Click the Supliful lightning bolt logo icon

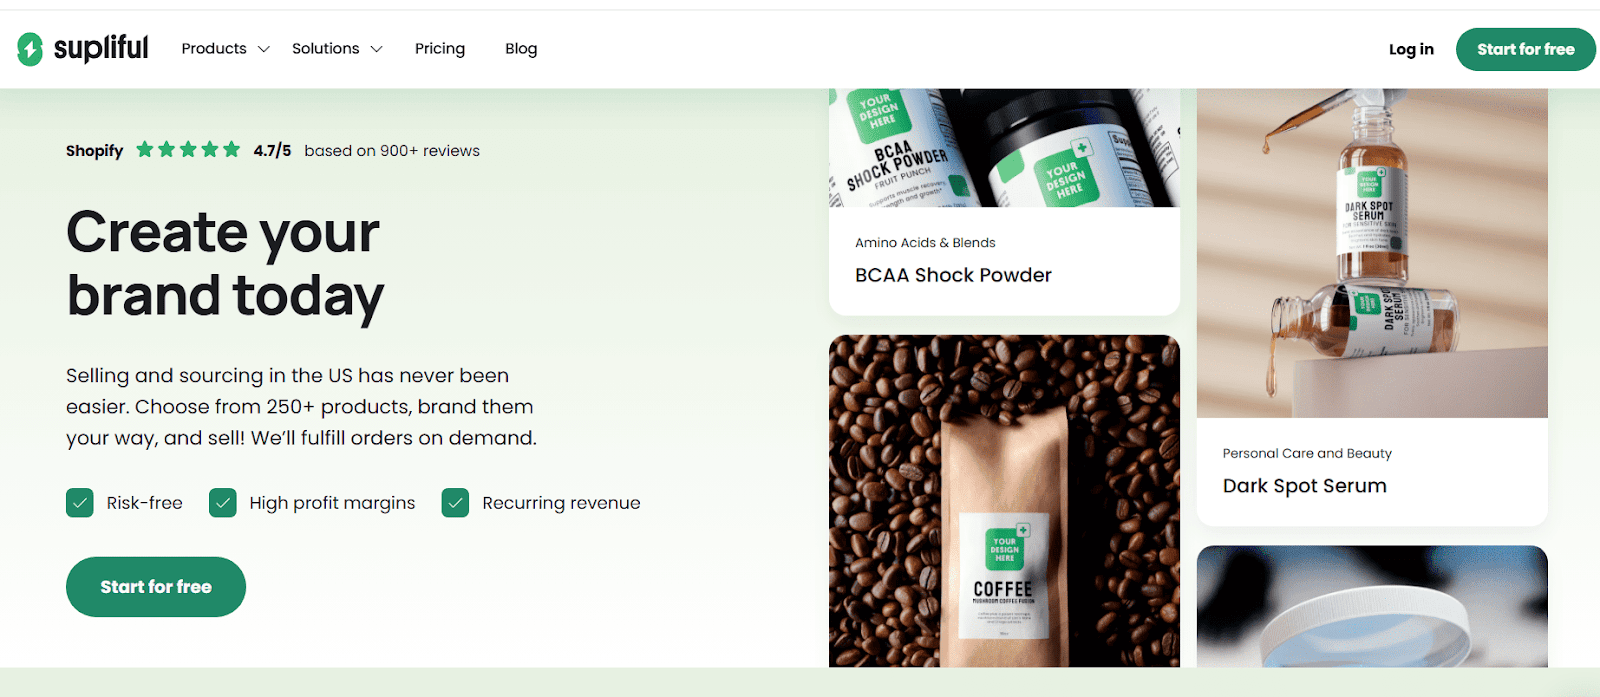30,48
